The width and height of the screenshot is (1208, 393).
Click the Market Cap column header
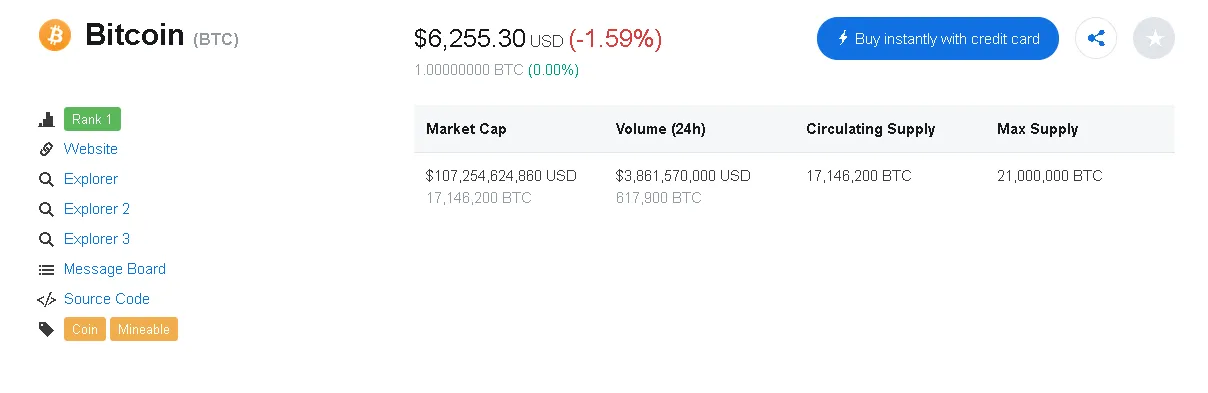coord(466,129)
